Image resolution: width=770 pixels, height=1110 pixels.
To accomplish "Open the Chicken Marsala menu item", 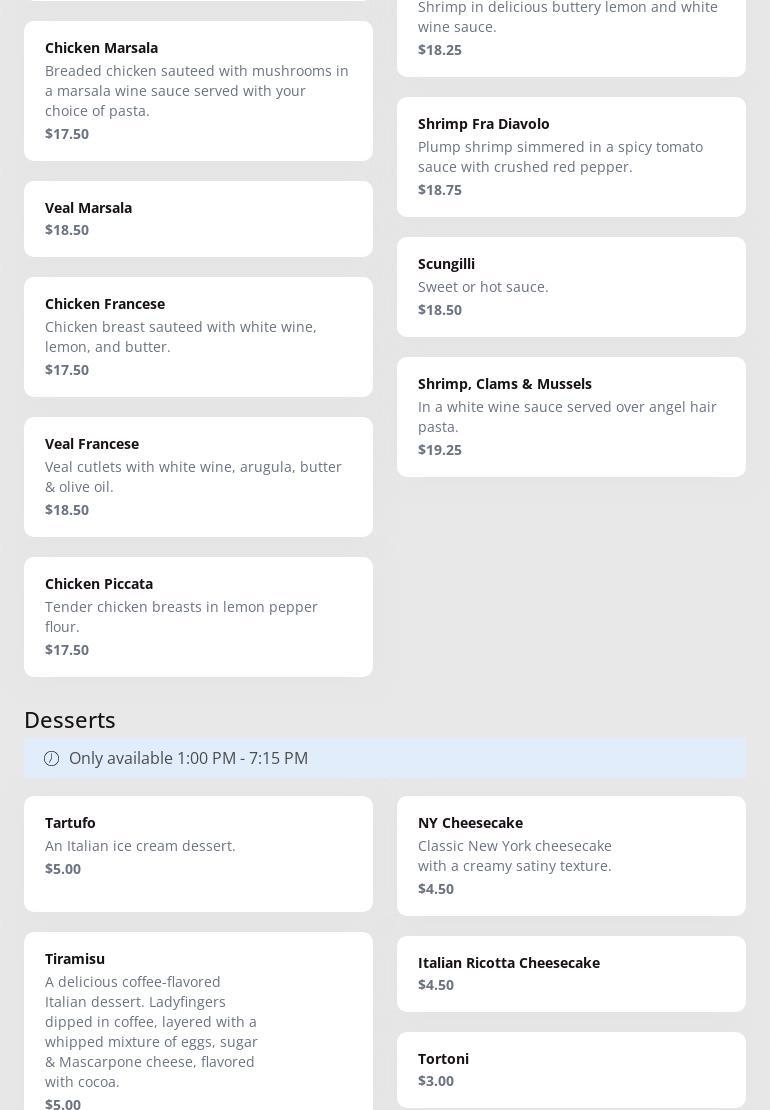I will [198, 90].
